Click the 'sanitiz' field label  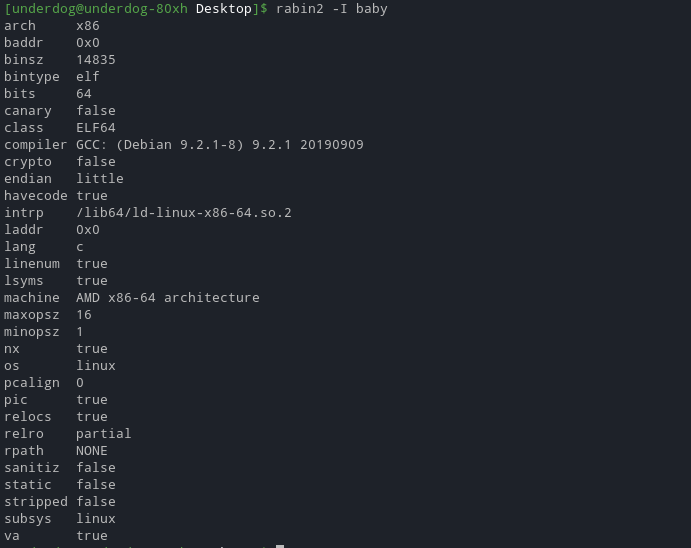pyautogui.click(x=32, y=468)
